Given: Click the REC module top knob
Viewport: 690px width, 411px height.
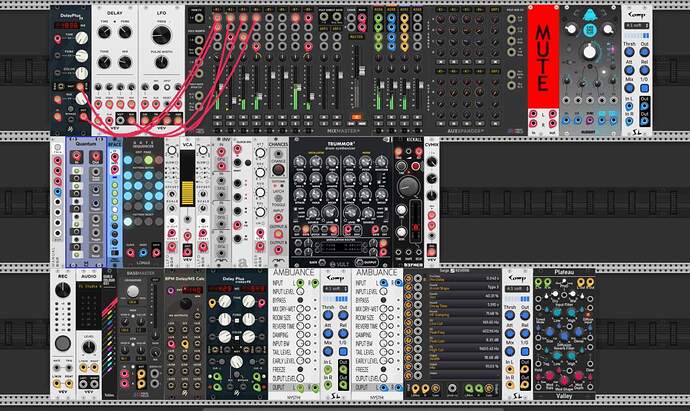Looking at the screenshot, I should coord(63,289).
